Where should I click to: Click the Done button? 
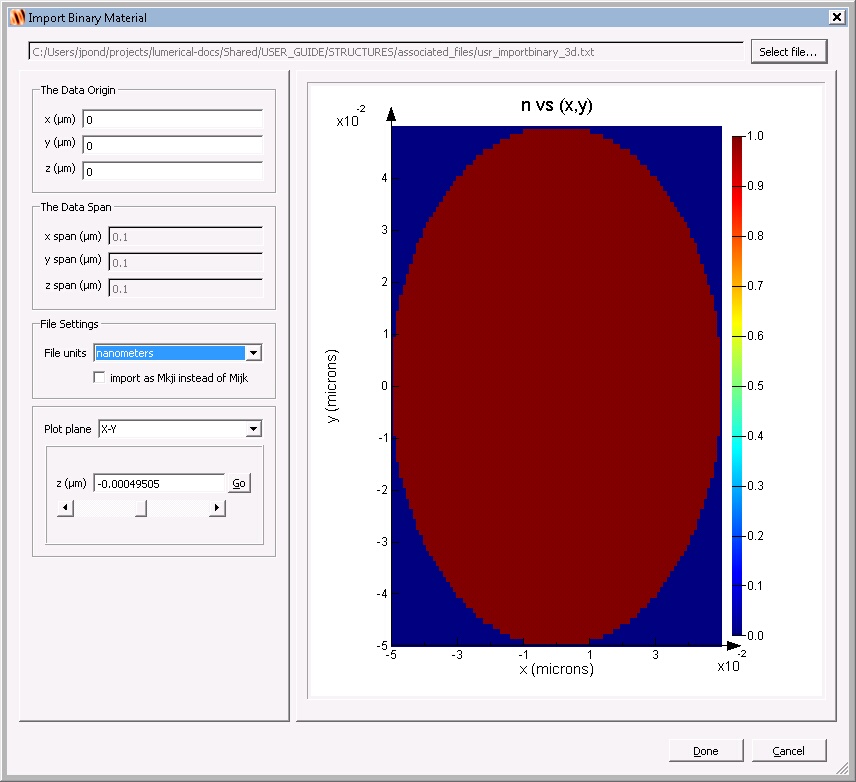706,751
